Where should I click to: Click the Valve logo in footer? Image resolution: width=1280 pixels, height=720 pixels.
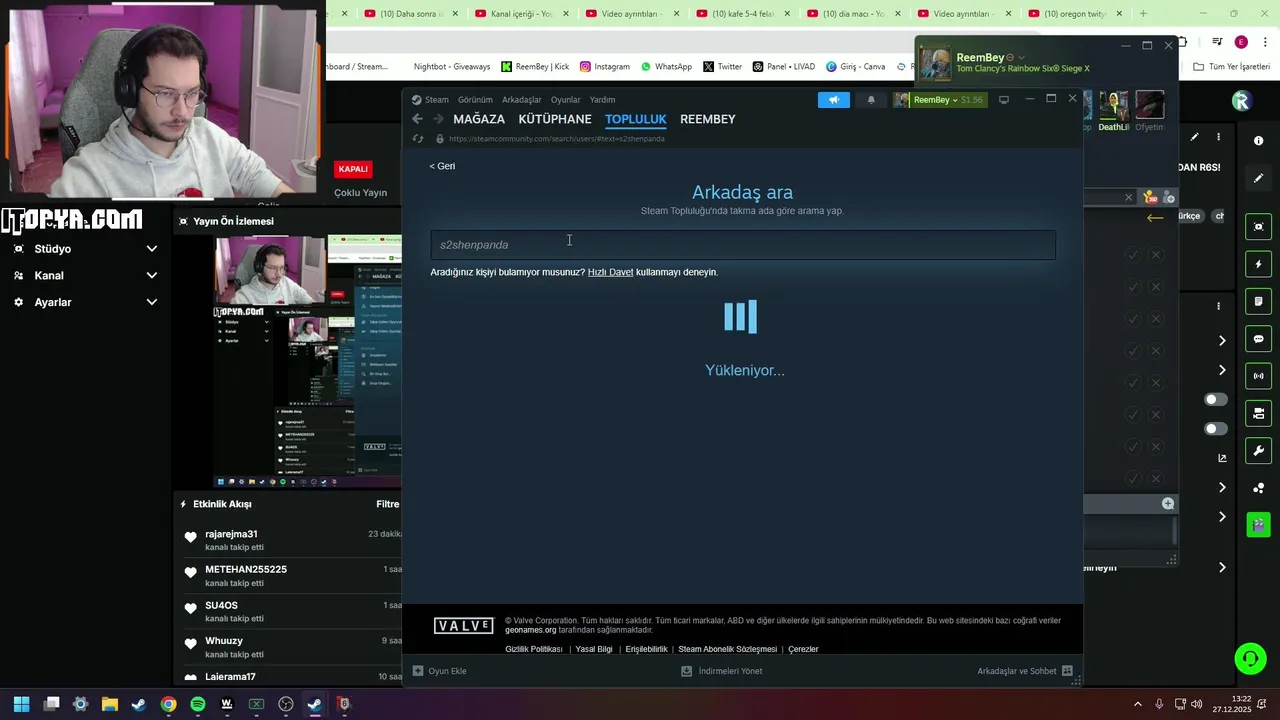pos(463,626)
